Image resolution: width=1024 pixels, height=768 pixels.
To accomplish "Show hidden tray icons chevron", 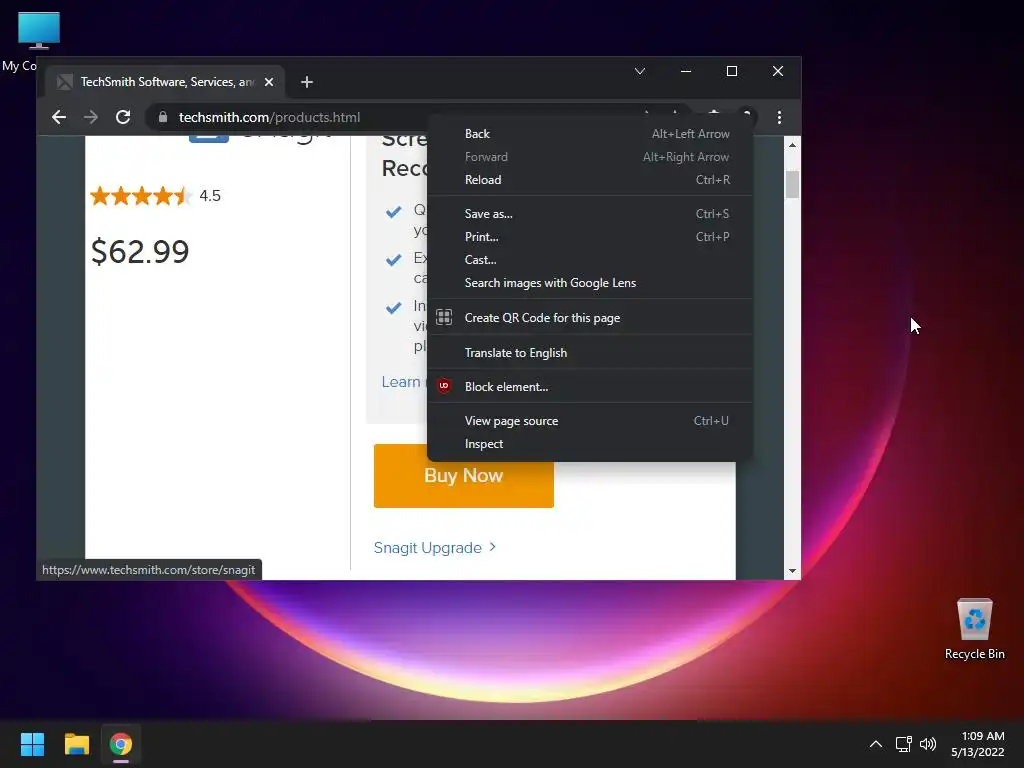I will pos(876,744).
